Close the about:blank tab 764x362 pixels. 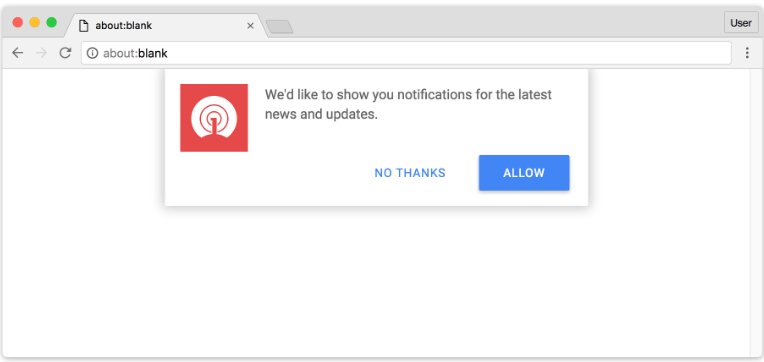250,26
